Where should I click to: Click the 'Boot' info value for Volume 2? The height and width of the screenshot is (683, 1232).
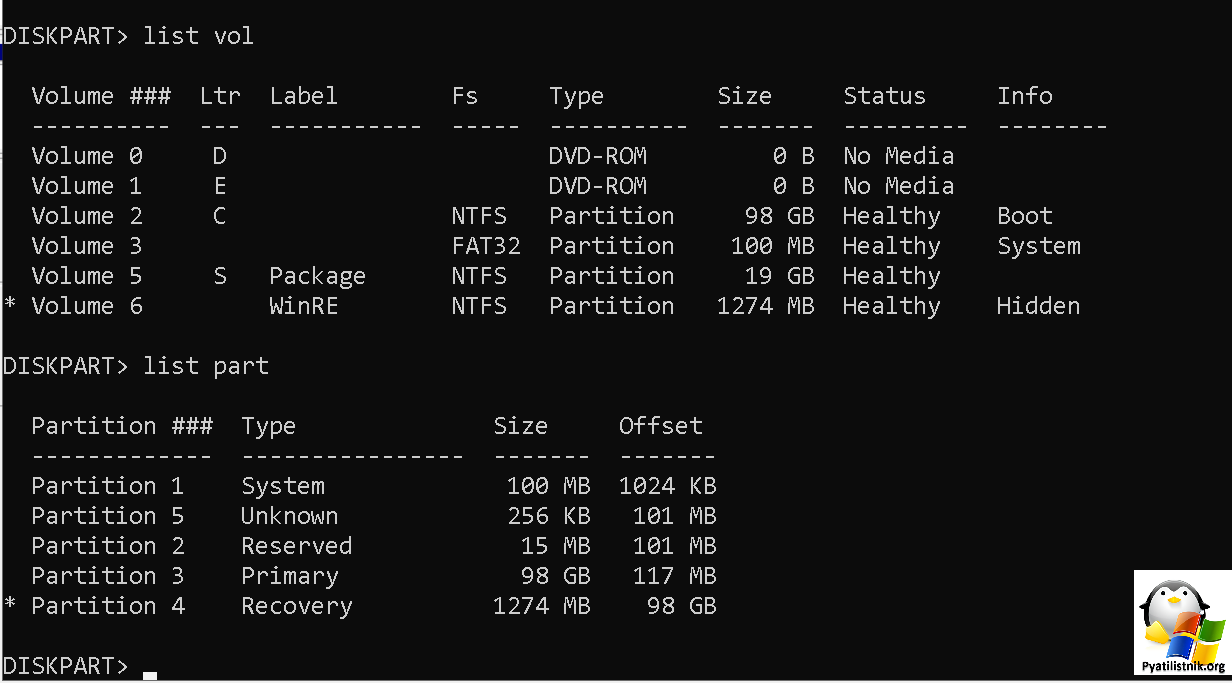[x=1025, y=216]
